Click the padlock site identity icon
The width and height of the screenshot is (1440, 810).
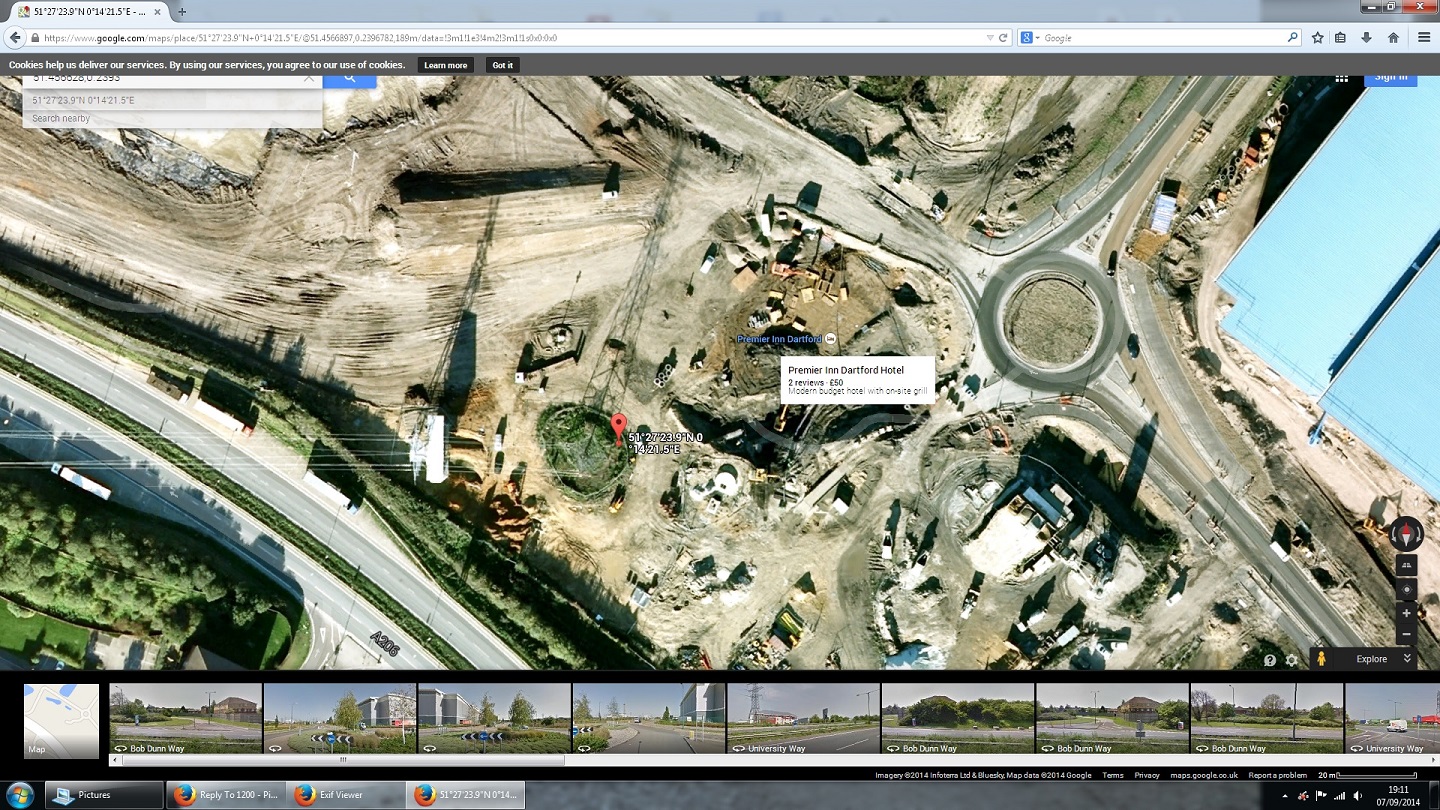point(35,38)
